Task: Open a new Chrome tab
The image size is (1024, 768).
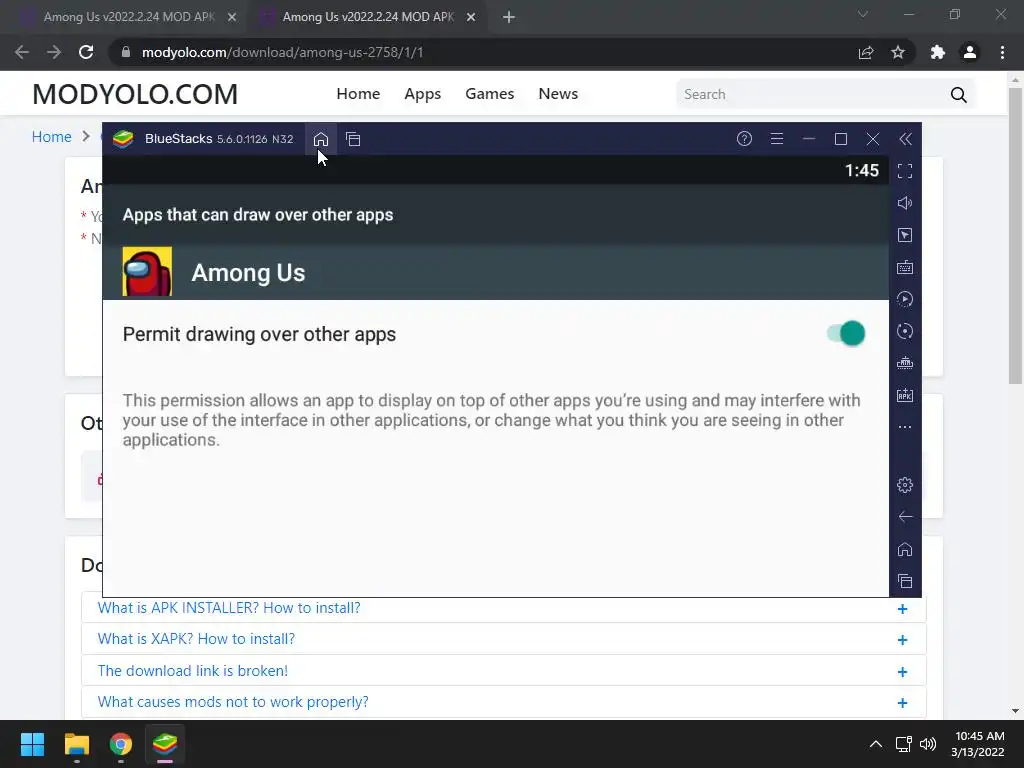Action: click(x=509, y=18)
